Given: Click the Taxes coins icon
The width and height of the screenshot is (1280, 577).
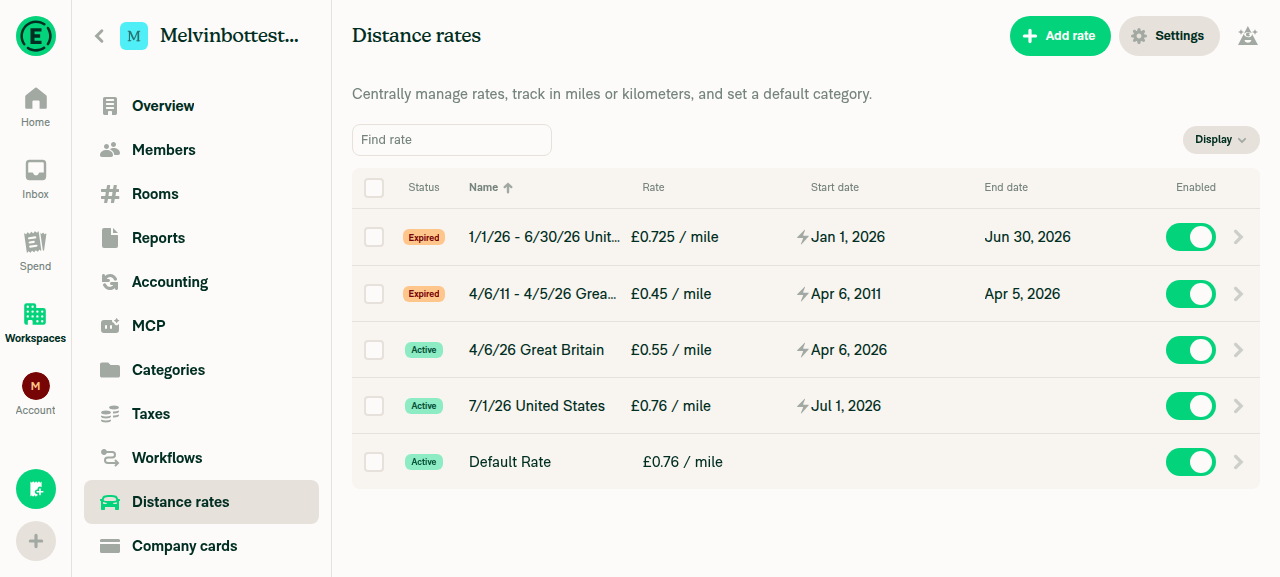Looking at the screenshot, I should click(x=110, y=414).
